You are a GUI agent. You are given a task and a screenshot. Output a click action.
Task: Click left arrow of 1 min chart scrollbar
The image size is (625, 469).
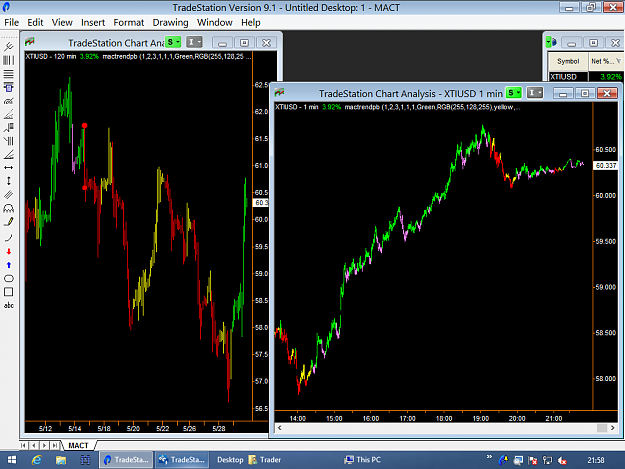[x=279, y=428]
